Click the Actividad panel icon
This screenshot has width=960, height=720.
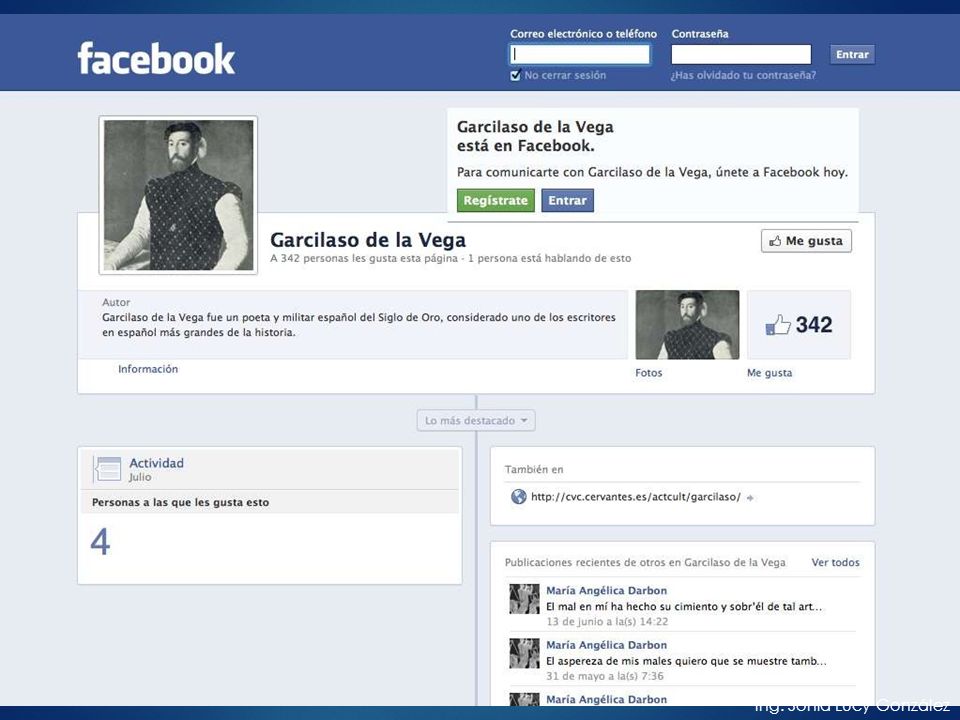(107, 469)
